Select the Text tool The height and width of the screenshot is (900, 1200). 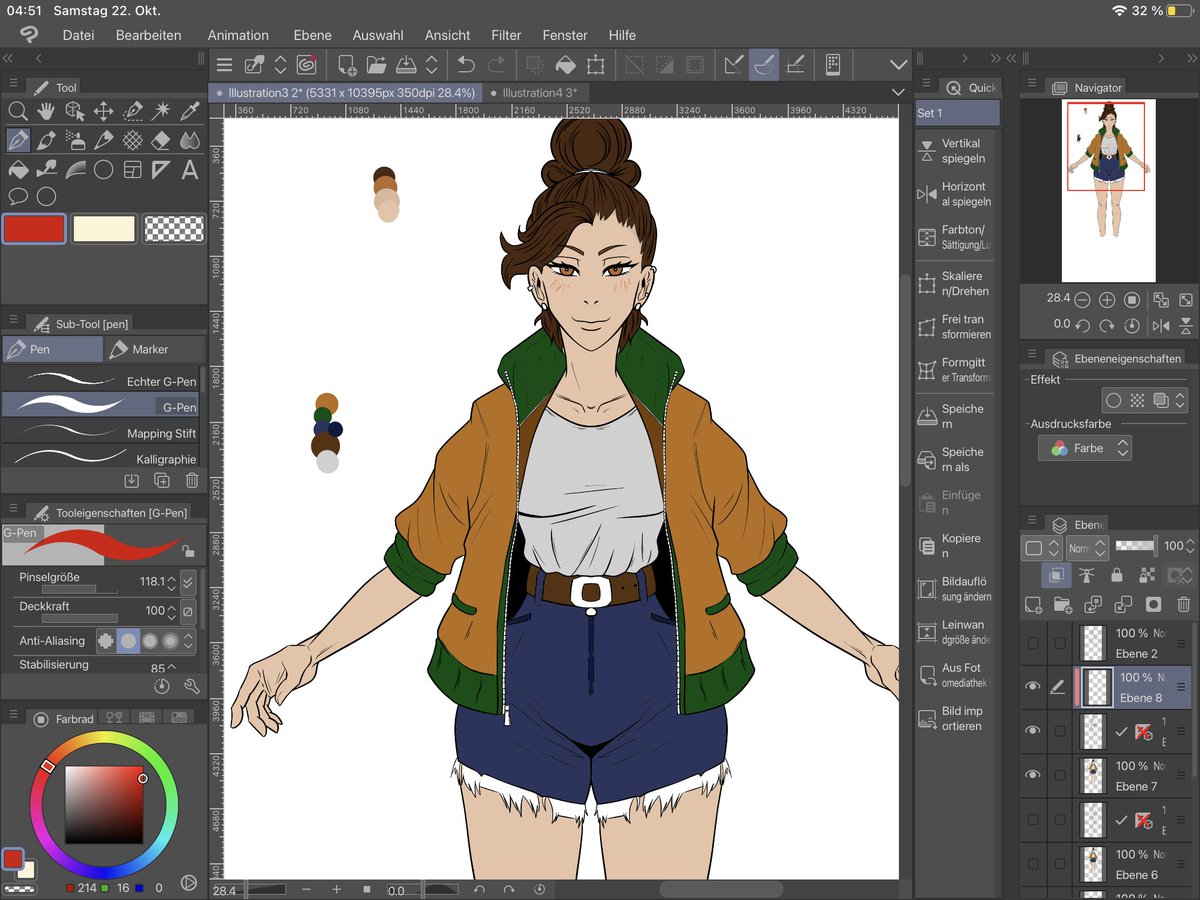(189, 169)
